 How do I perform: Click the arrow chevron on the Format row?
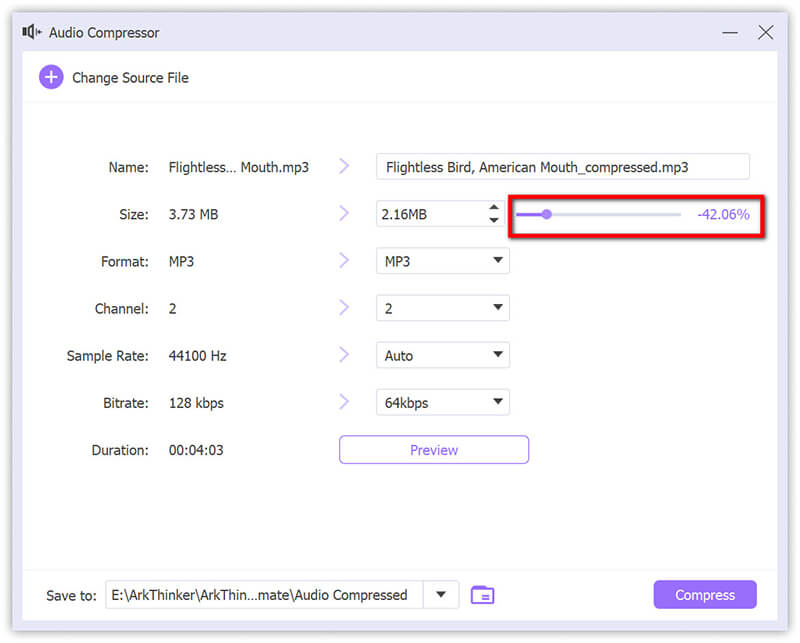(x=344, y=260)
